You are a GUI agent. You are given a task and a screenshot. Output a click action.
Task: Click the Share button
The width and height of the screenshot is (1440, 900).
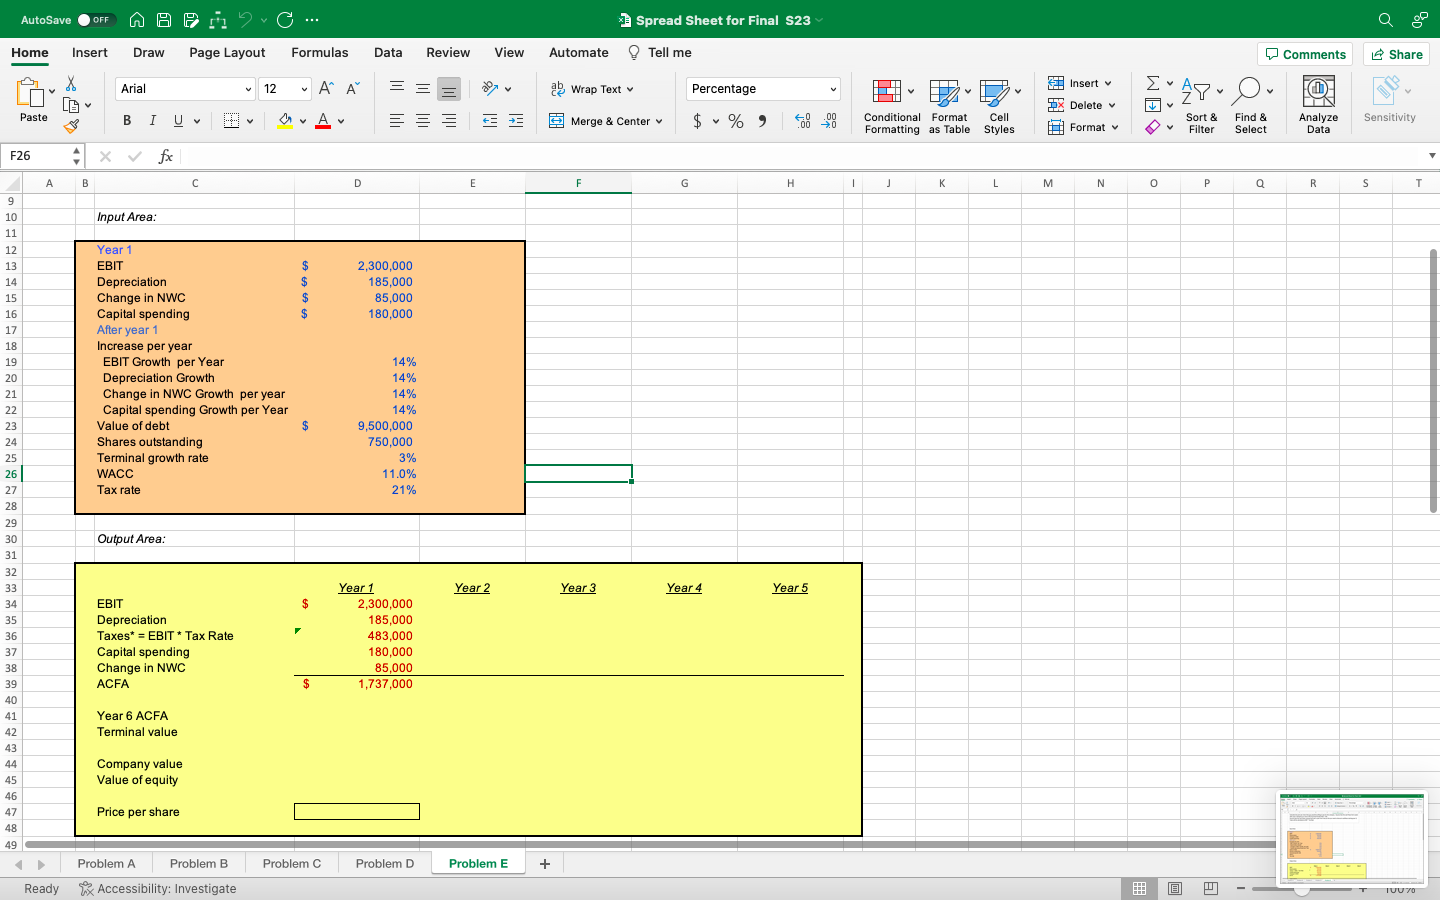click(x=1396, y=54)
